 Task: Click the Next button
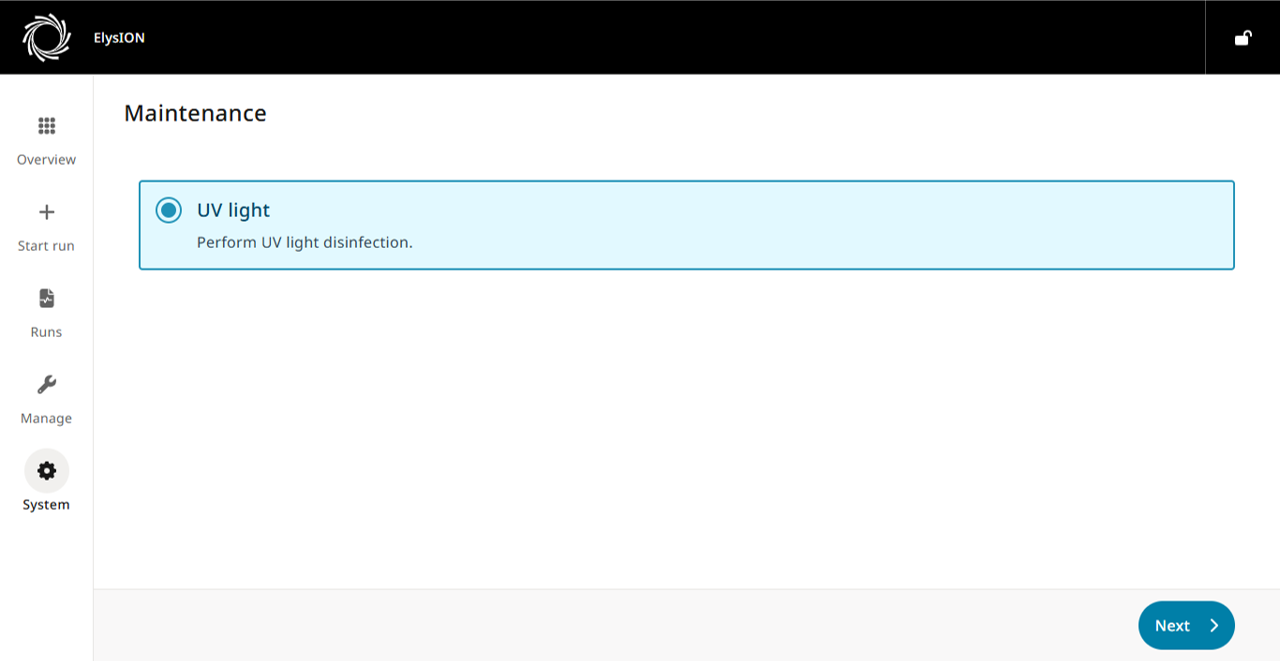click(1186, 625)
